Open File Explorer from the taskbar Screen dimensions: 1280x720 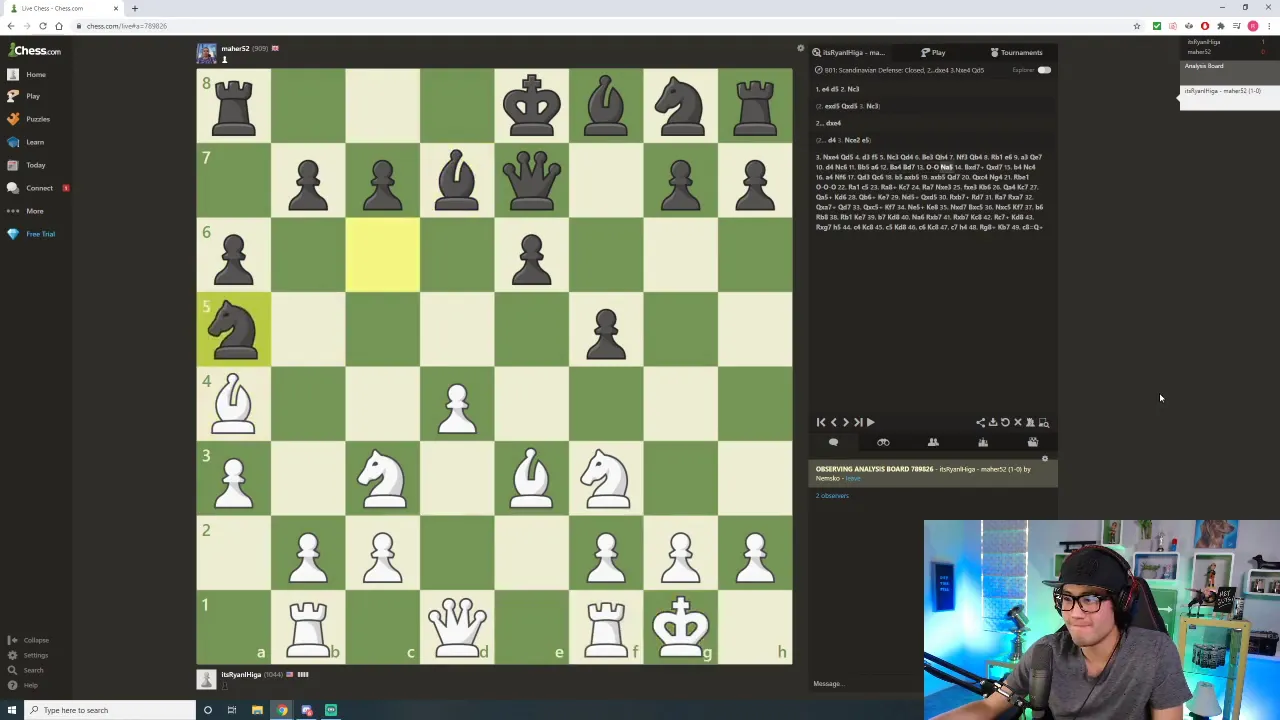[x=257, y=710]
